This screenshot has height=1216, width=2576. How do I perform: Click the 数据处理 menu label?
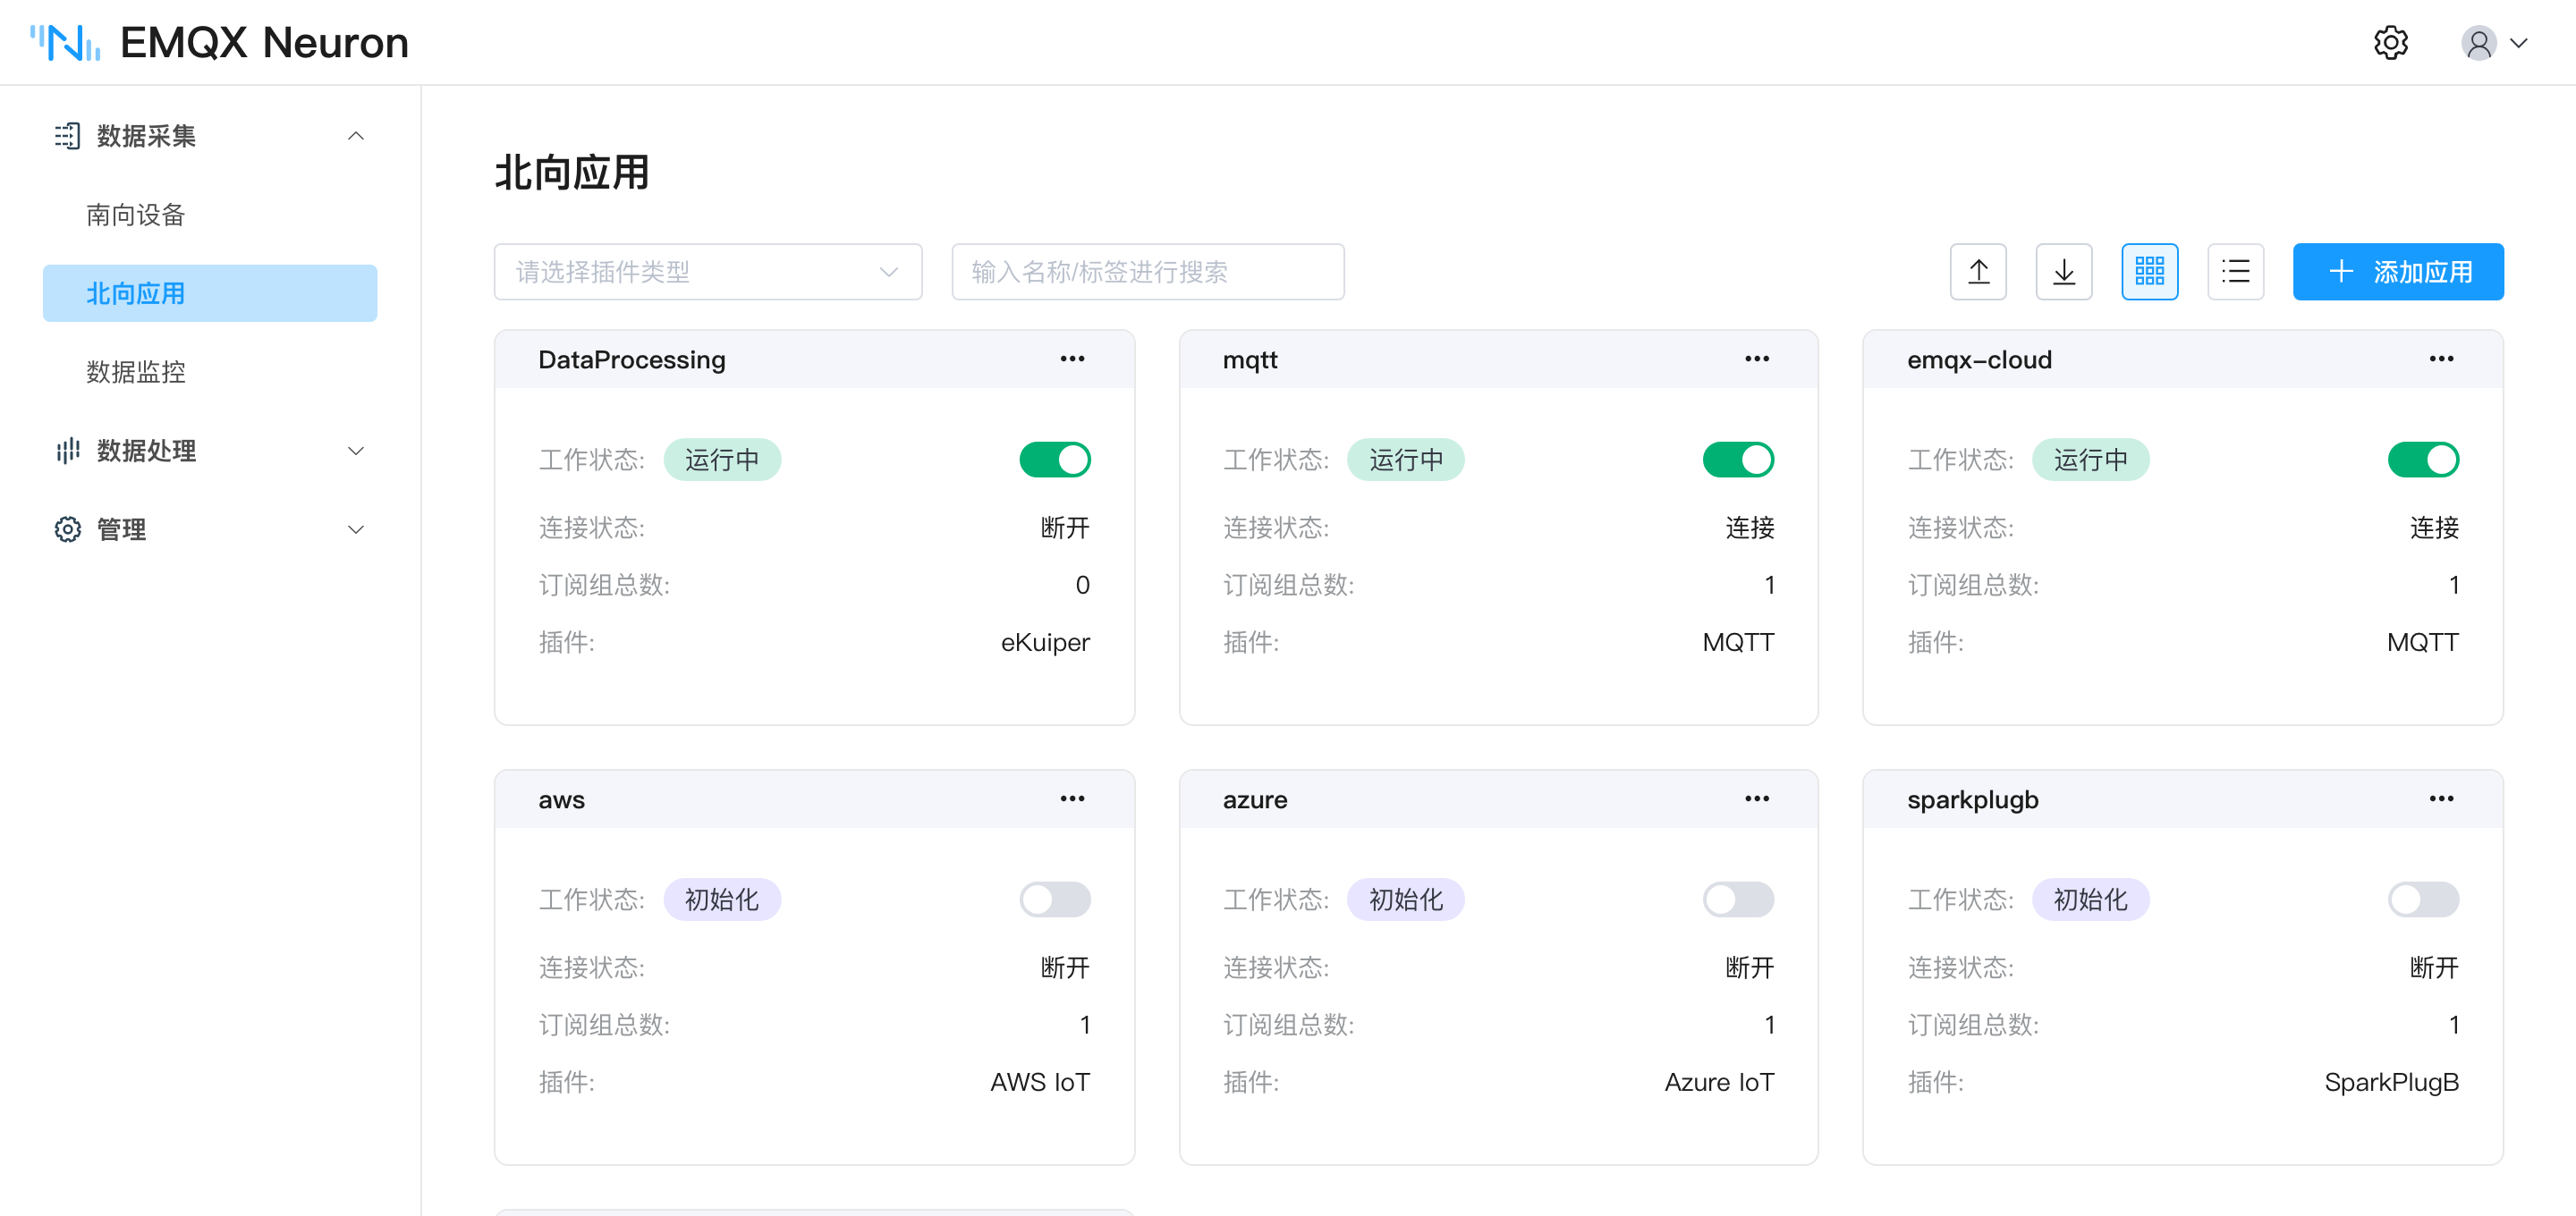click(146, 451)
